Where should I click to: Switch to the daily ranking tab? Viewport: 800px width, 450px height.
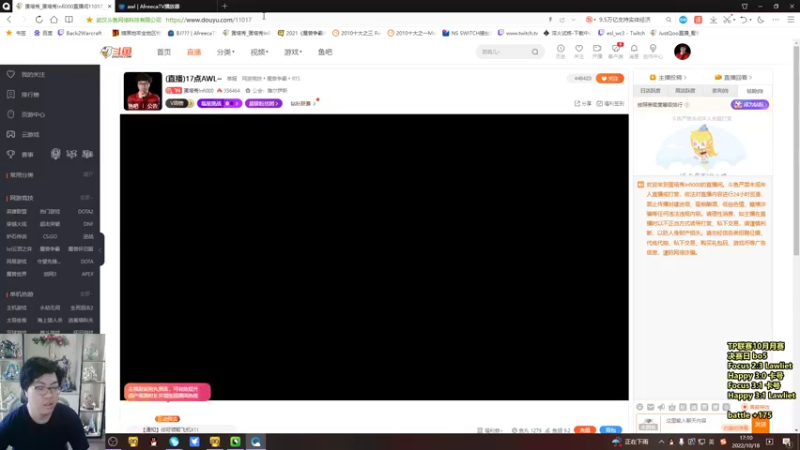[x=651, y=91]
